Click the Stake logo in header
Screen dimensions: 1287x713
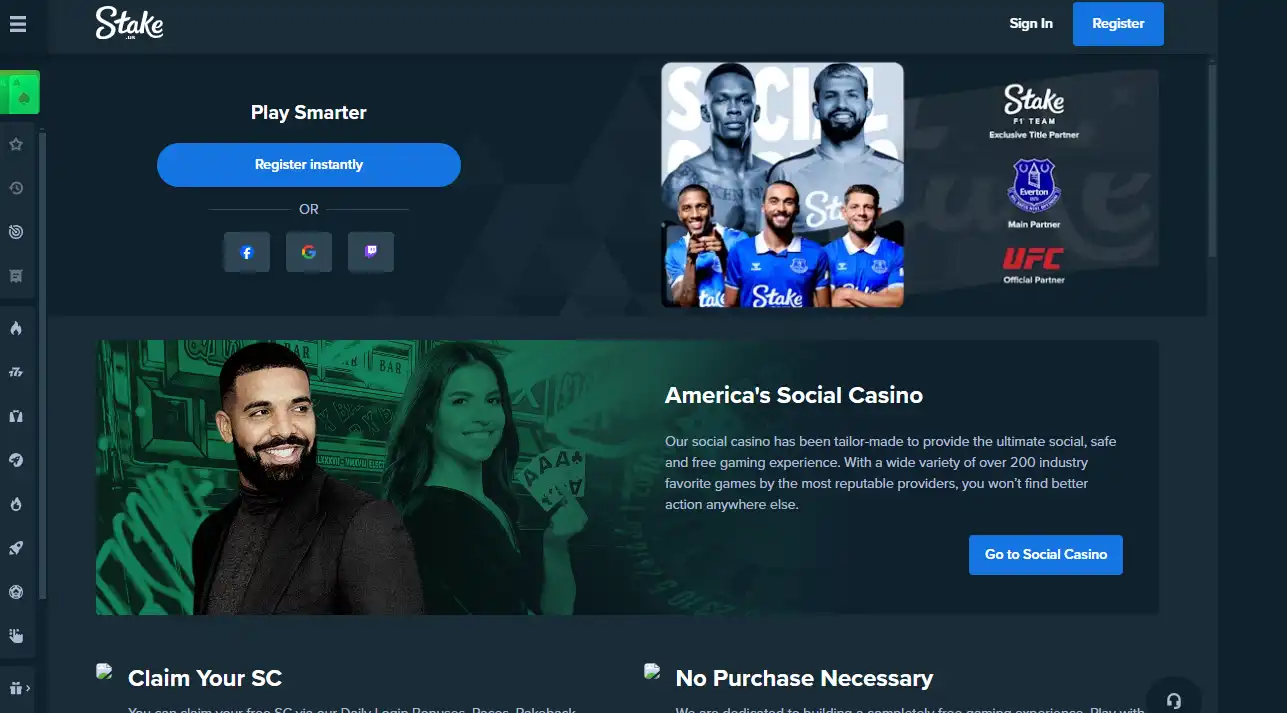(129, 23)
